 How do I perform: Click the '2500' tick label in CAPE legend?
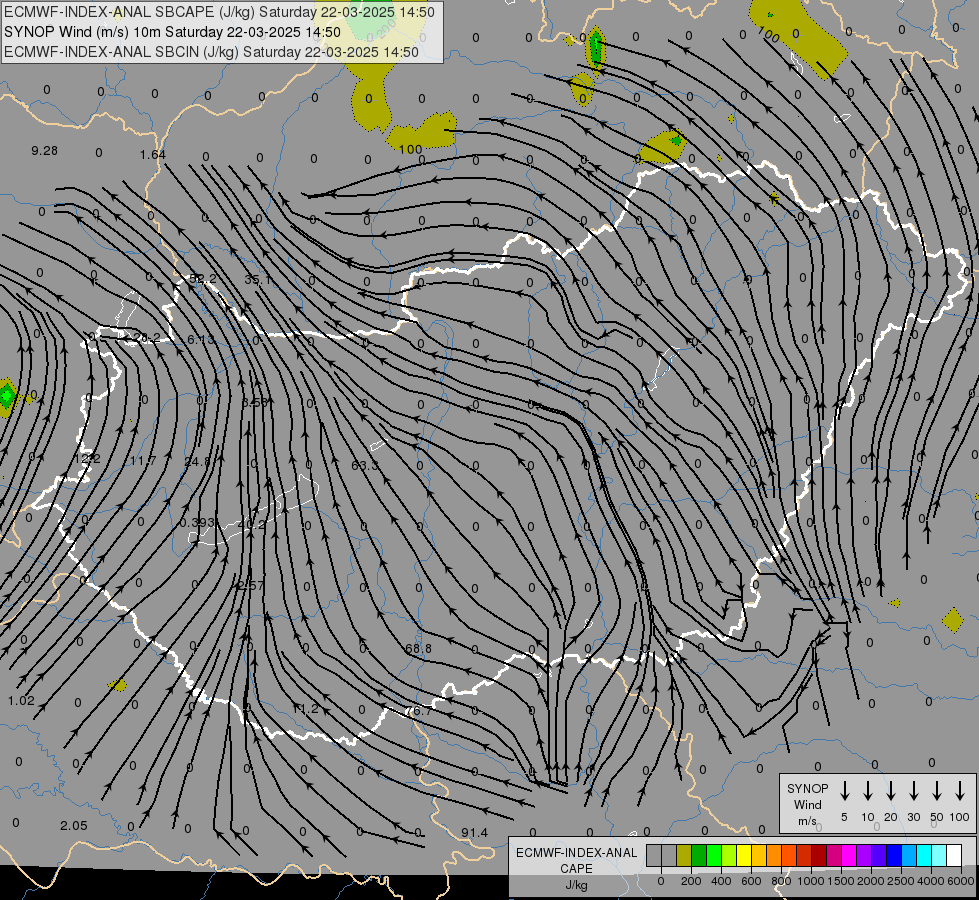click(901, 881)
